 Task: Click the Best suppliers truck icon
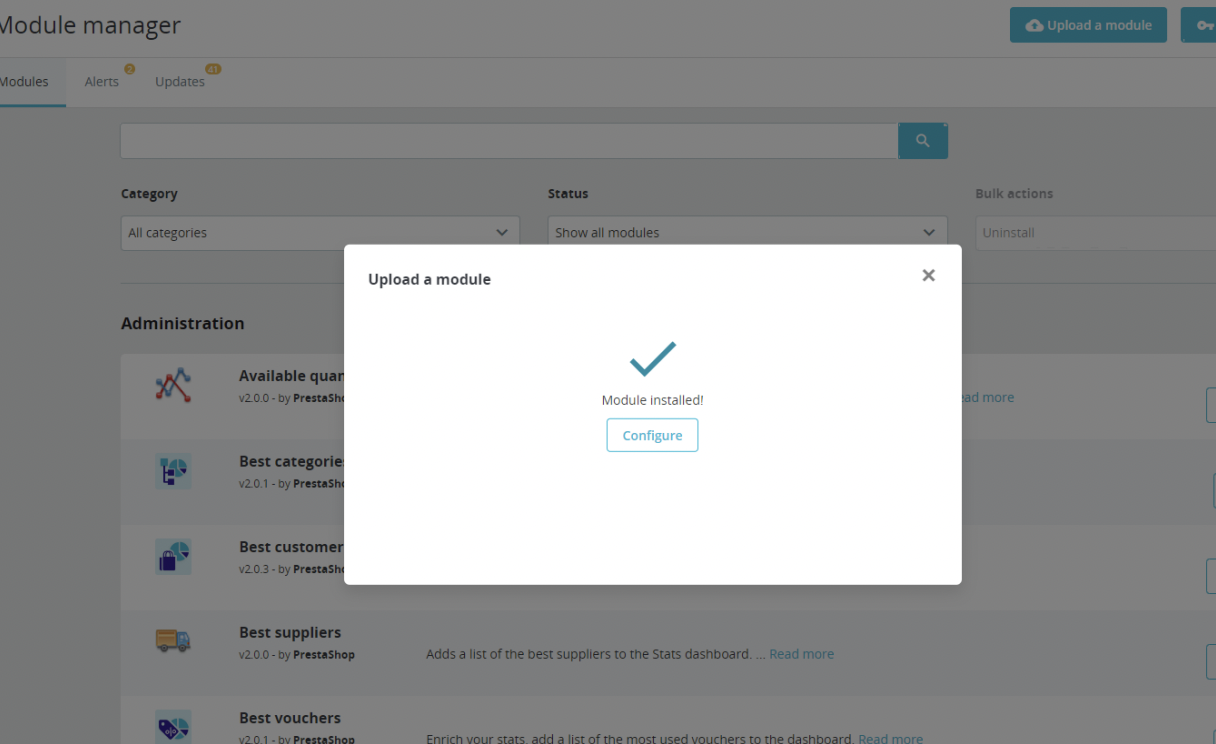tap(173, 641)
